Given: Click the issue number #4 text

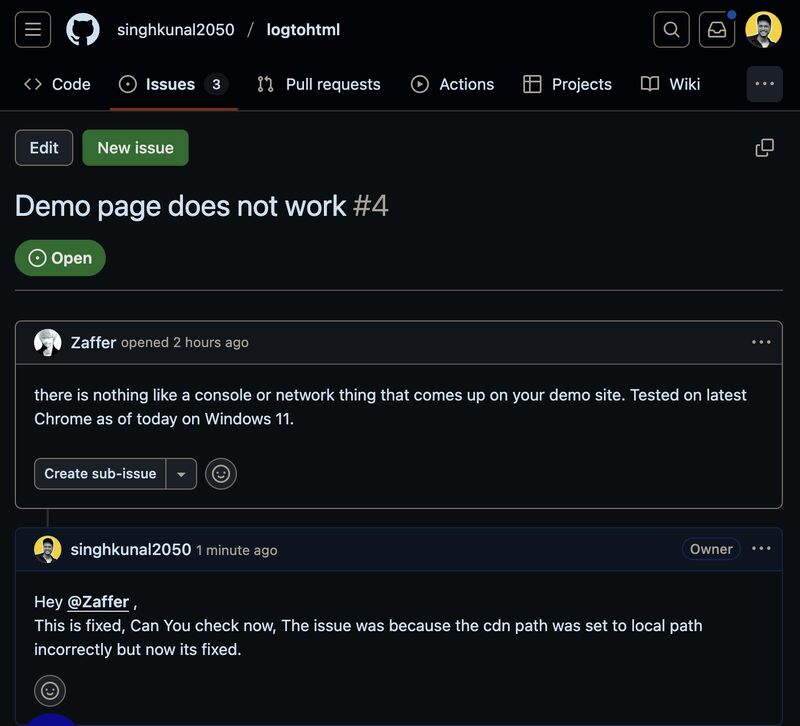Looking at the screenshot, I should tap(370, 206).
